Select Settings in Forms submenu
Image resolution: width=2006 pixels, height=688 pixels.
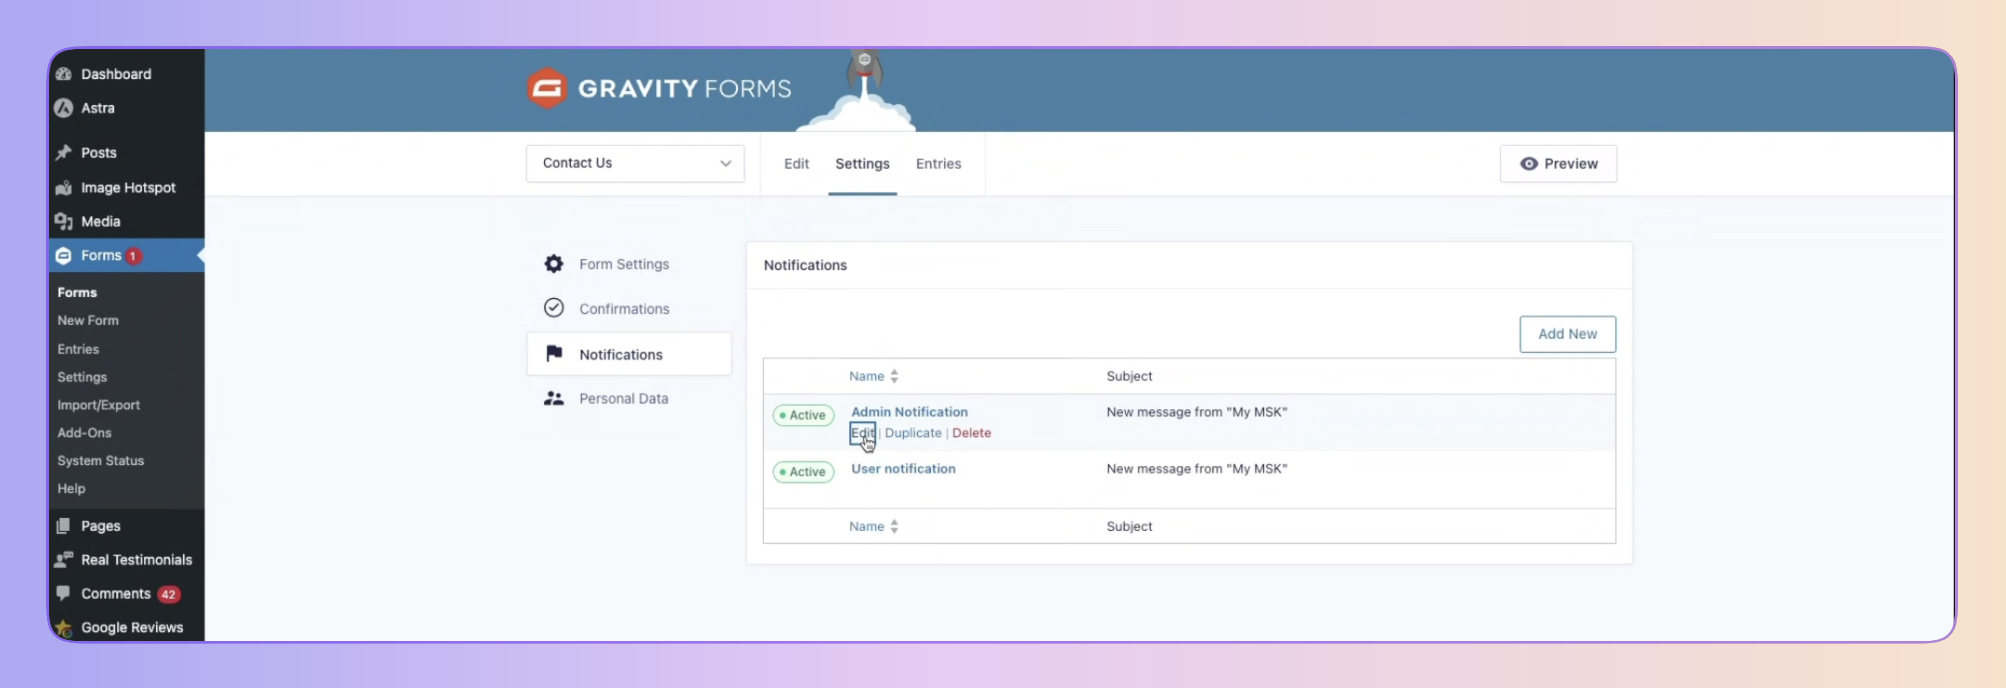pos(82,377)
